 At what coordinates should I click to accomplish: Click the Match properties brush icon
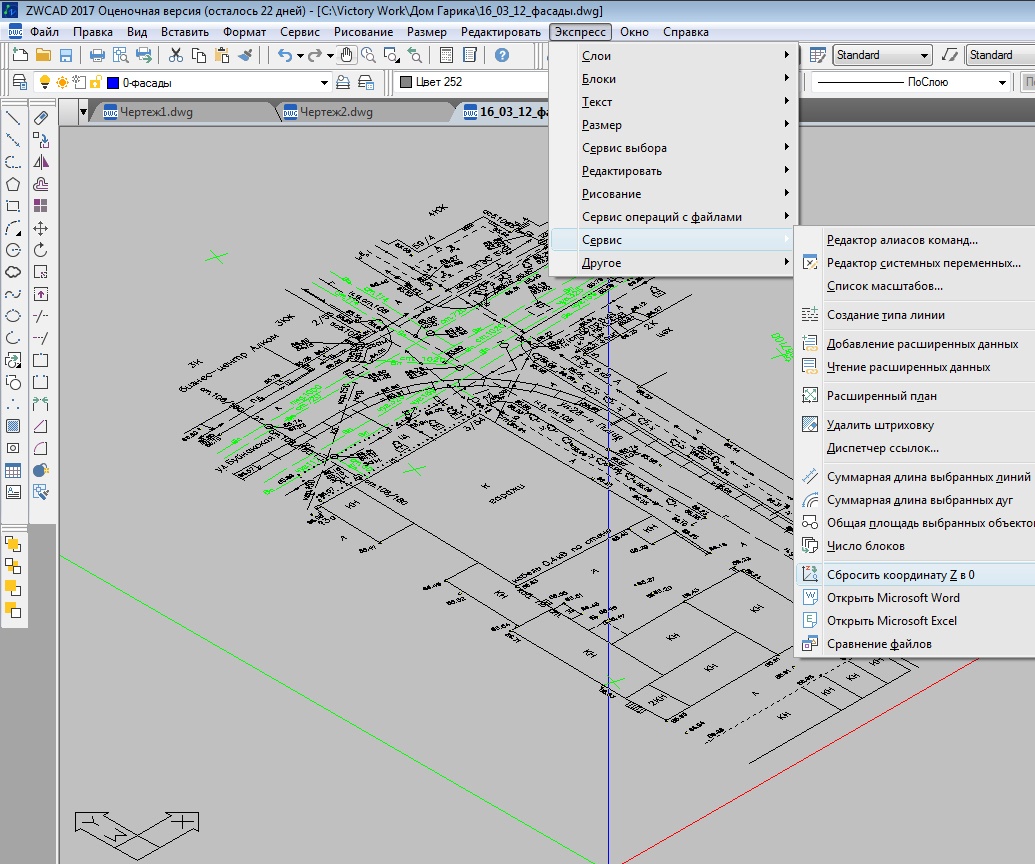(247, 55)
